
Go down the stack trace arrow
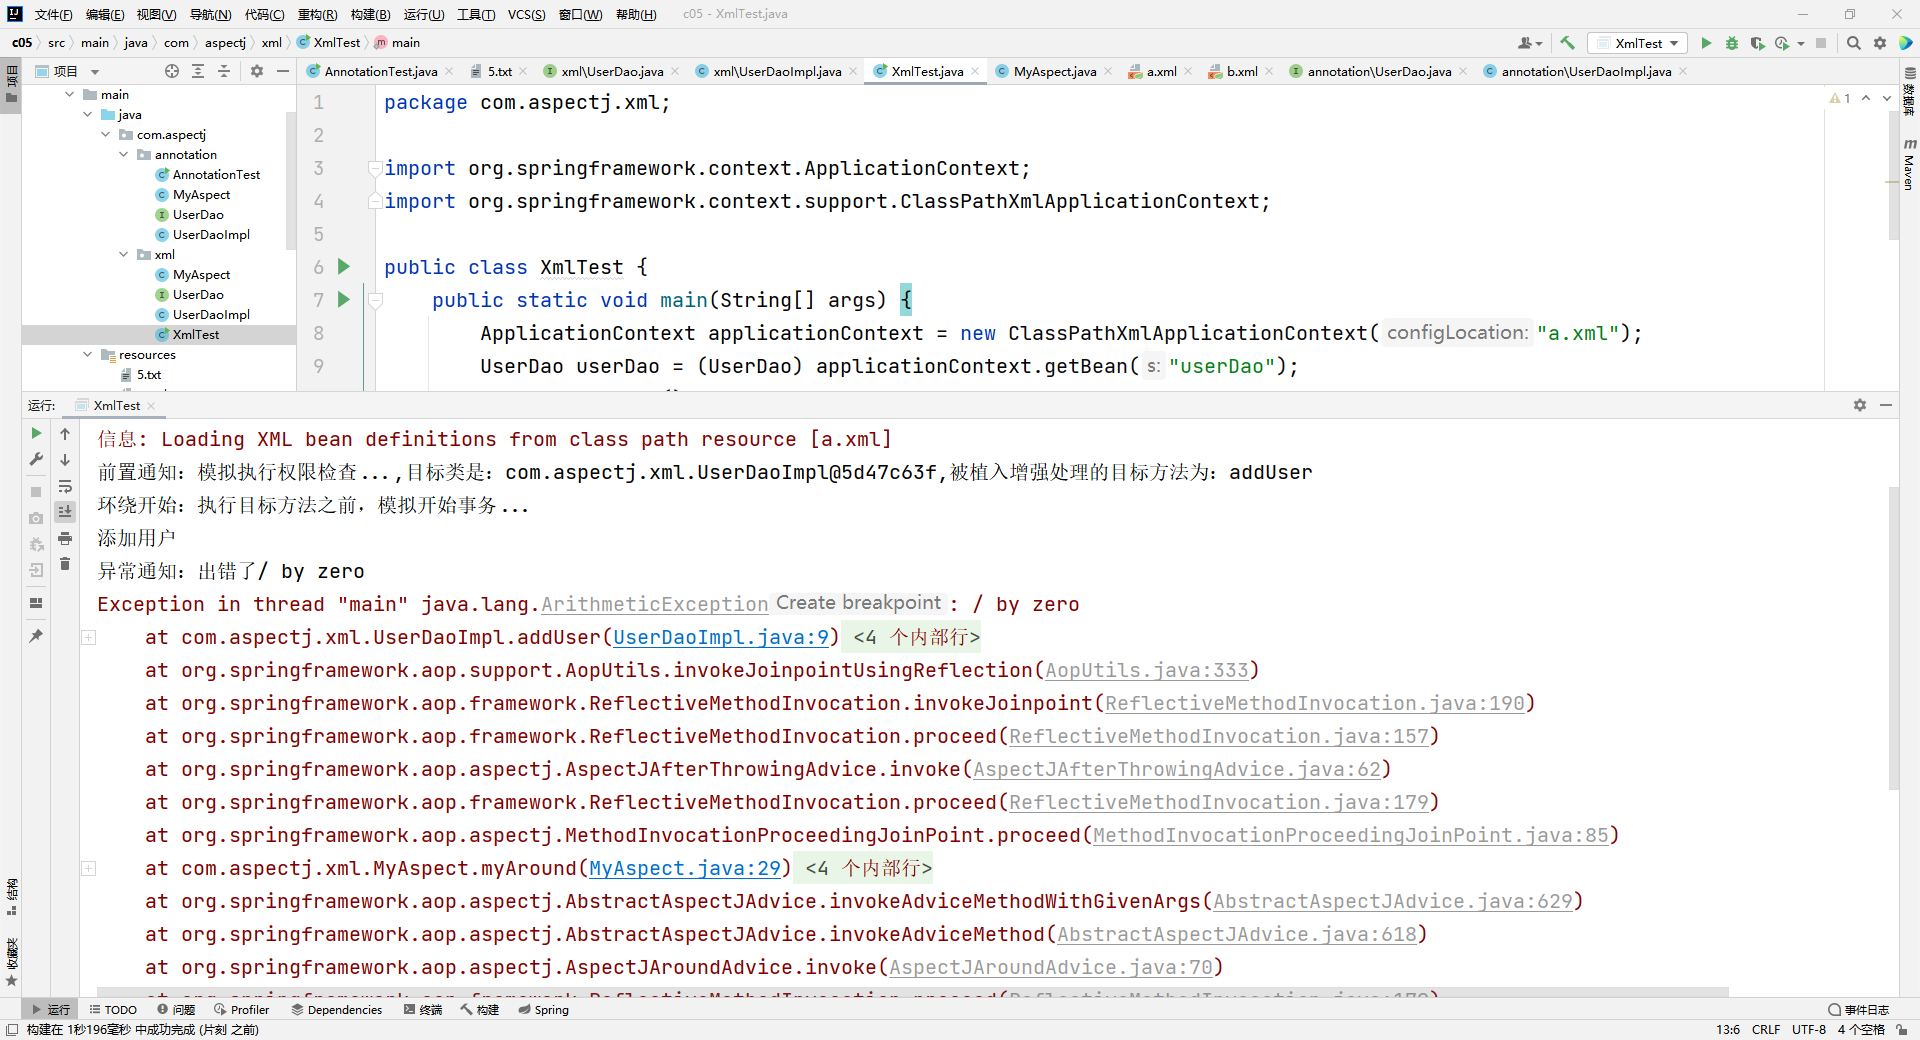pyautogui.click(x=65, y=459)
